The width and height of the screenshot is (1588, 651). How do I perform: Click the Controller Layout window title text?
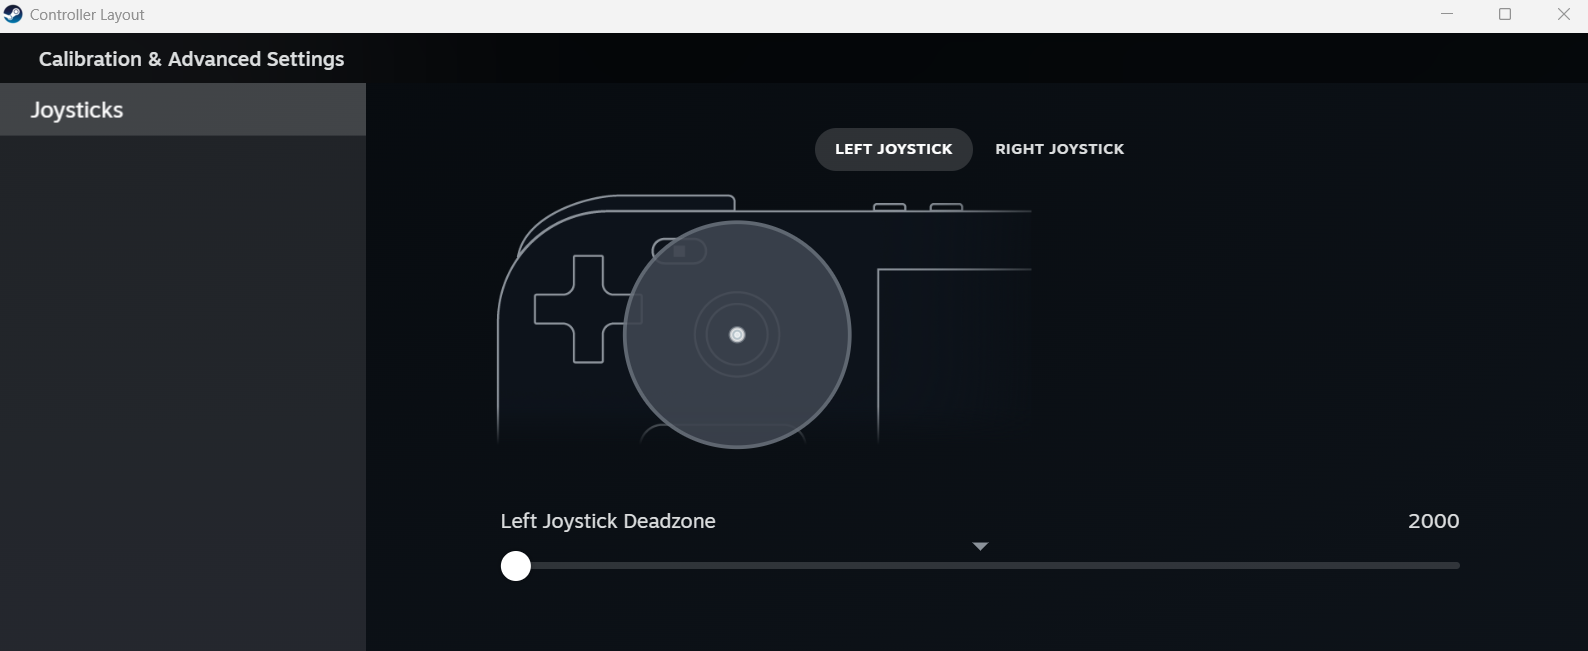(87, 15)
